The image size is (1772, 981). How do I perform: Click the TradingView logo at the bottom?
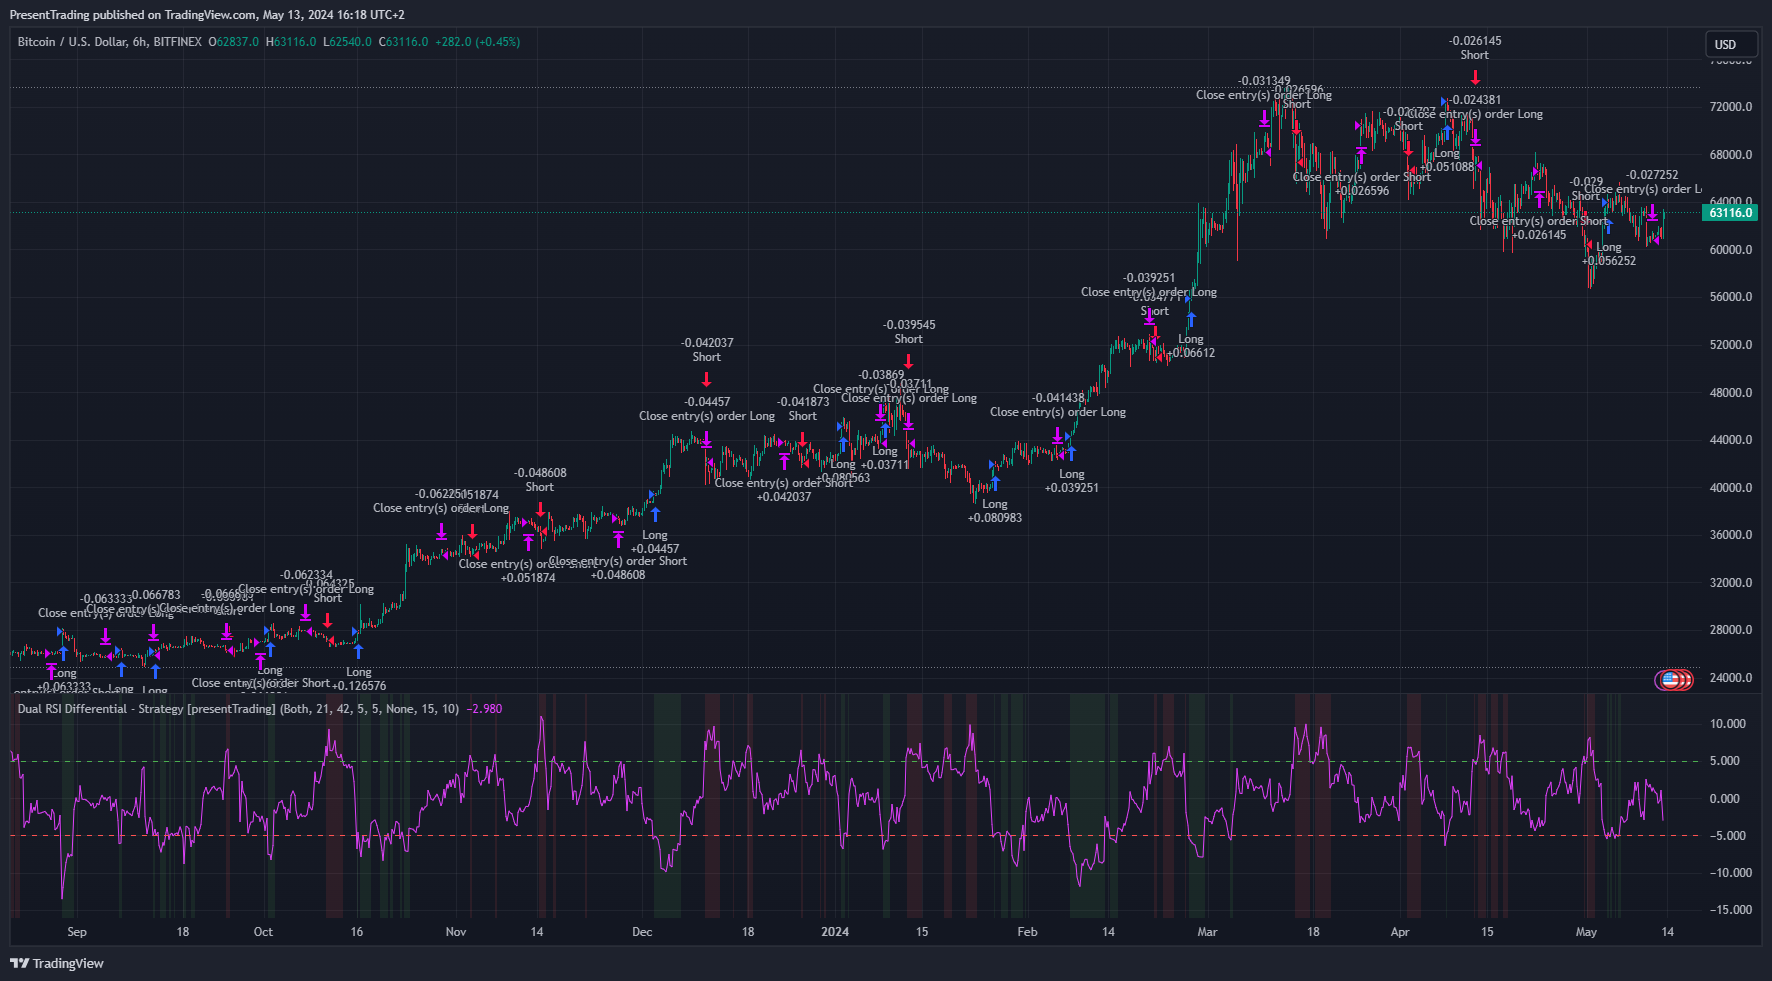click(57, 963)
